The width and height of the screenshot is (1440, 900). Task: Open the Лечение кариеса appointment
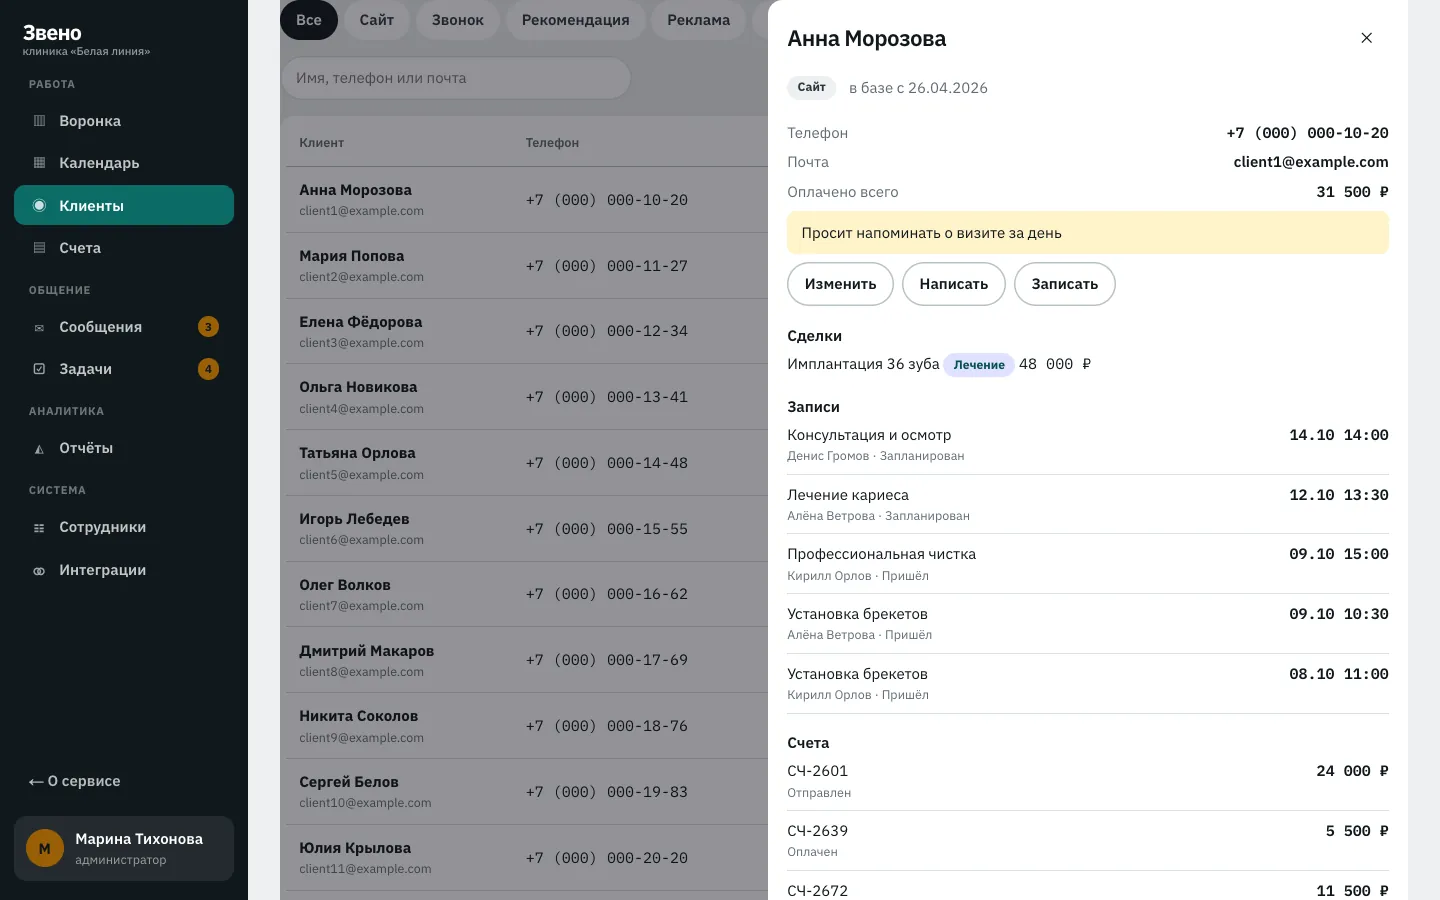pyautogui.click(x=1088, y=504)
